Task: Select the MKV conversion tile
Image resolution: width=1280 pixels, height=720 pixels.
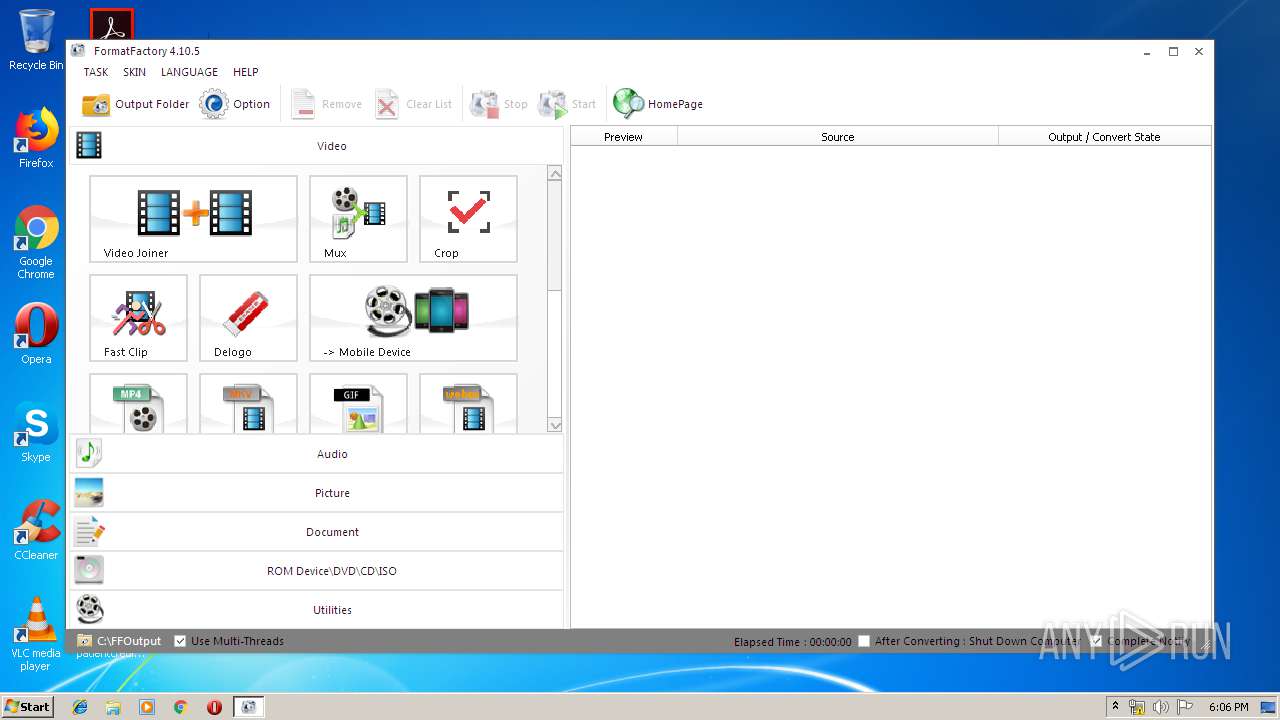Action: tap(248, 404)
